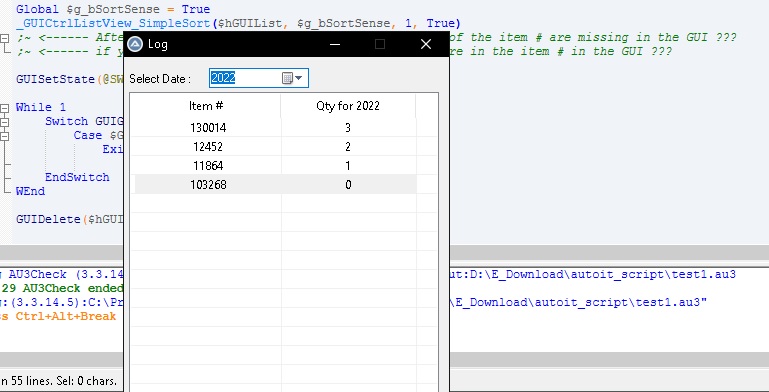769x392 pixels.
Task: Sort by the Item # column header
Action: click(206, 106)
